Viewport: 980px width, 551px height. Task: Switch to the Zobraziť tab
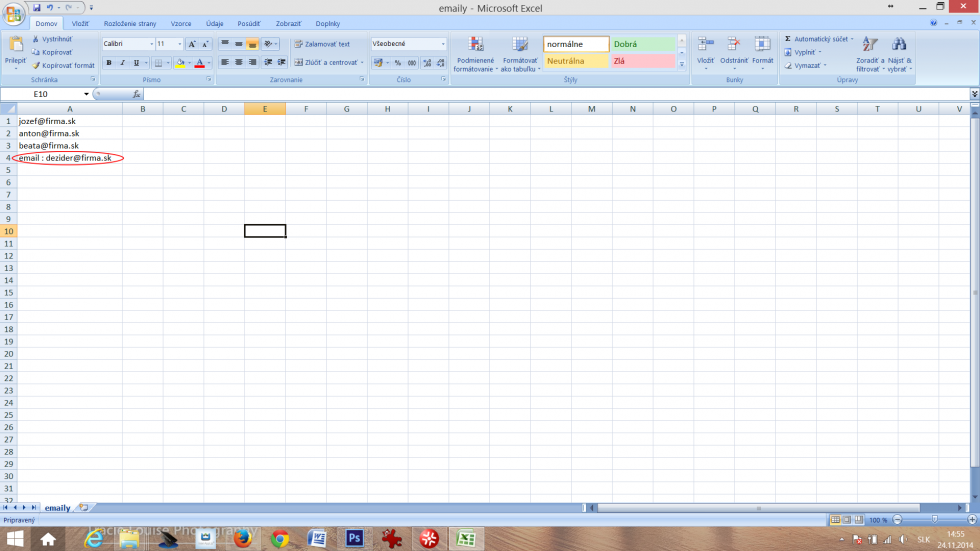tap(288, 24)
